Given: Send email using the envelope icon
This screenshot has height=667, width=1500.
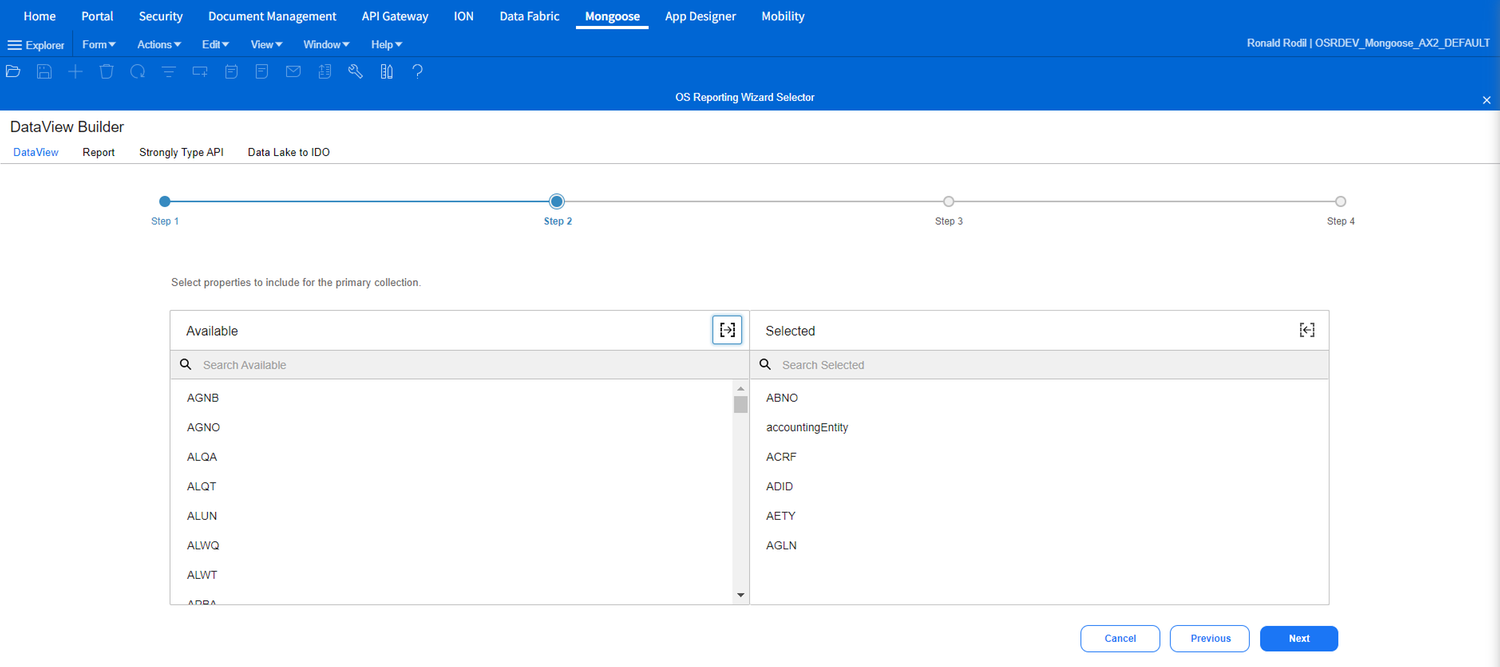Looking at the screenshot, I should (x=293, y=71).
